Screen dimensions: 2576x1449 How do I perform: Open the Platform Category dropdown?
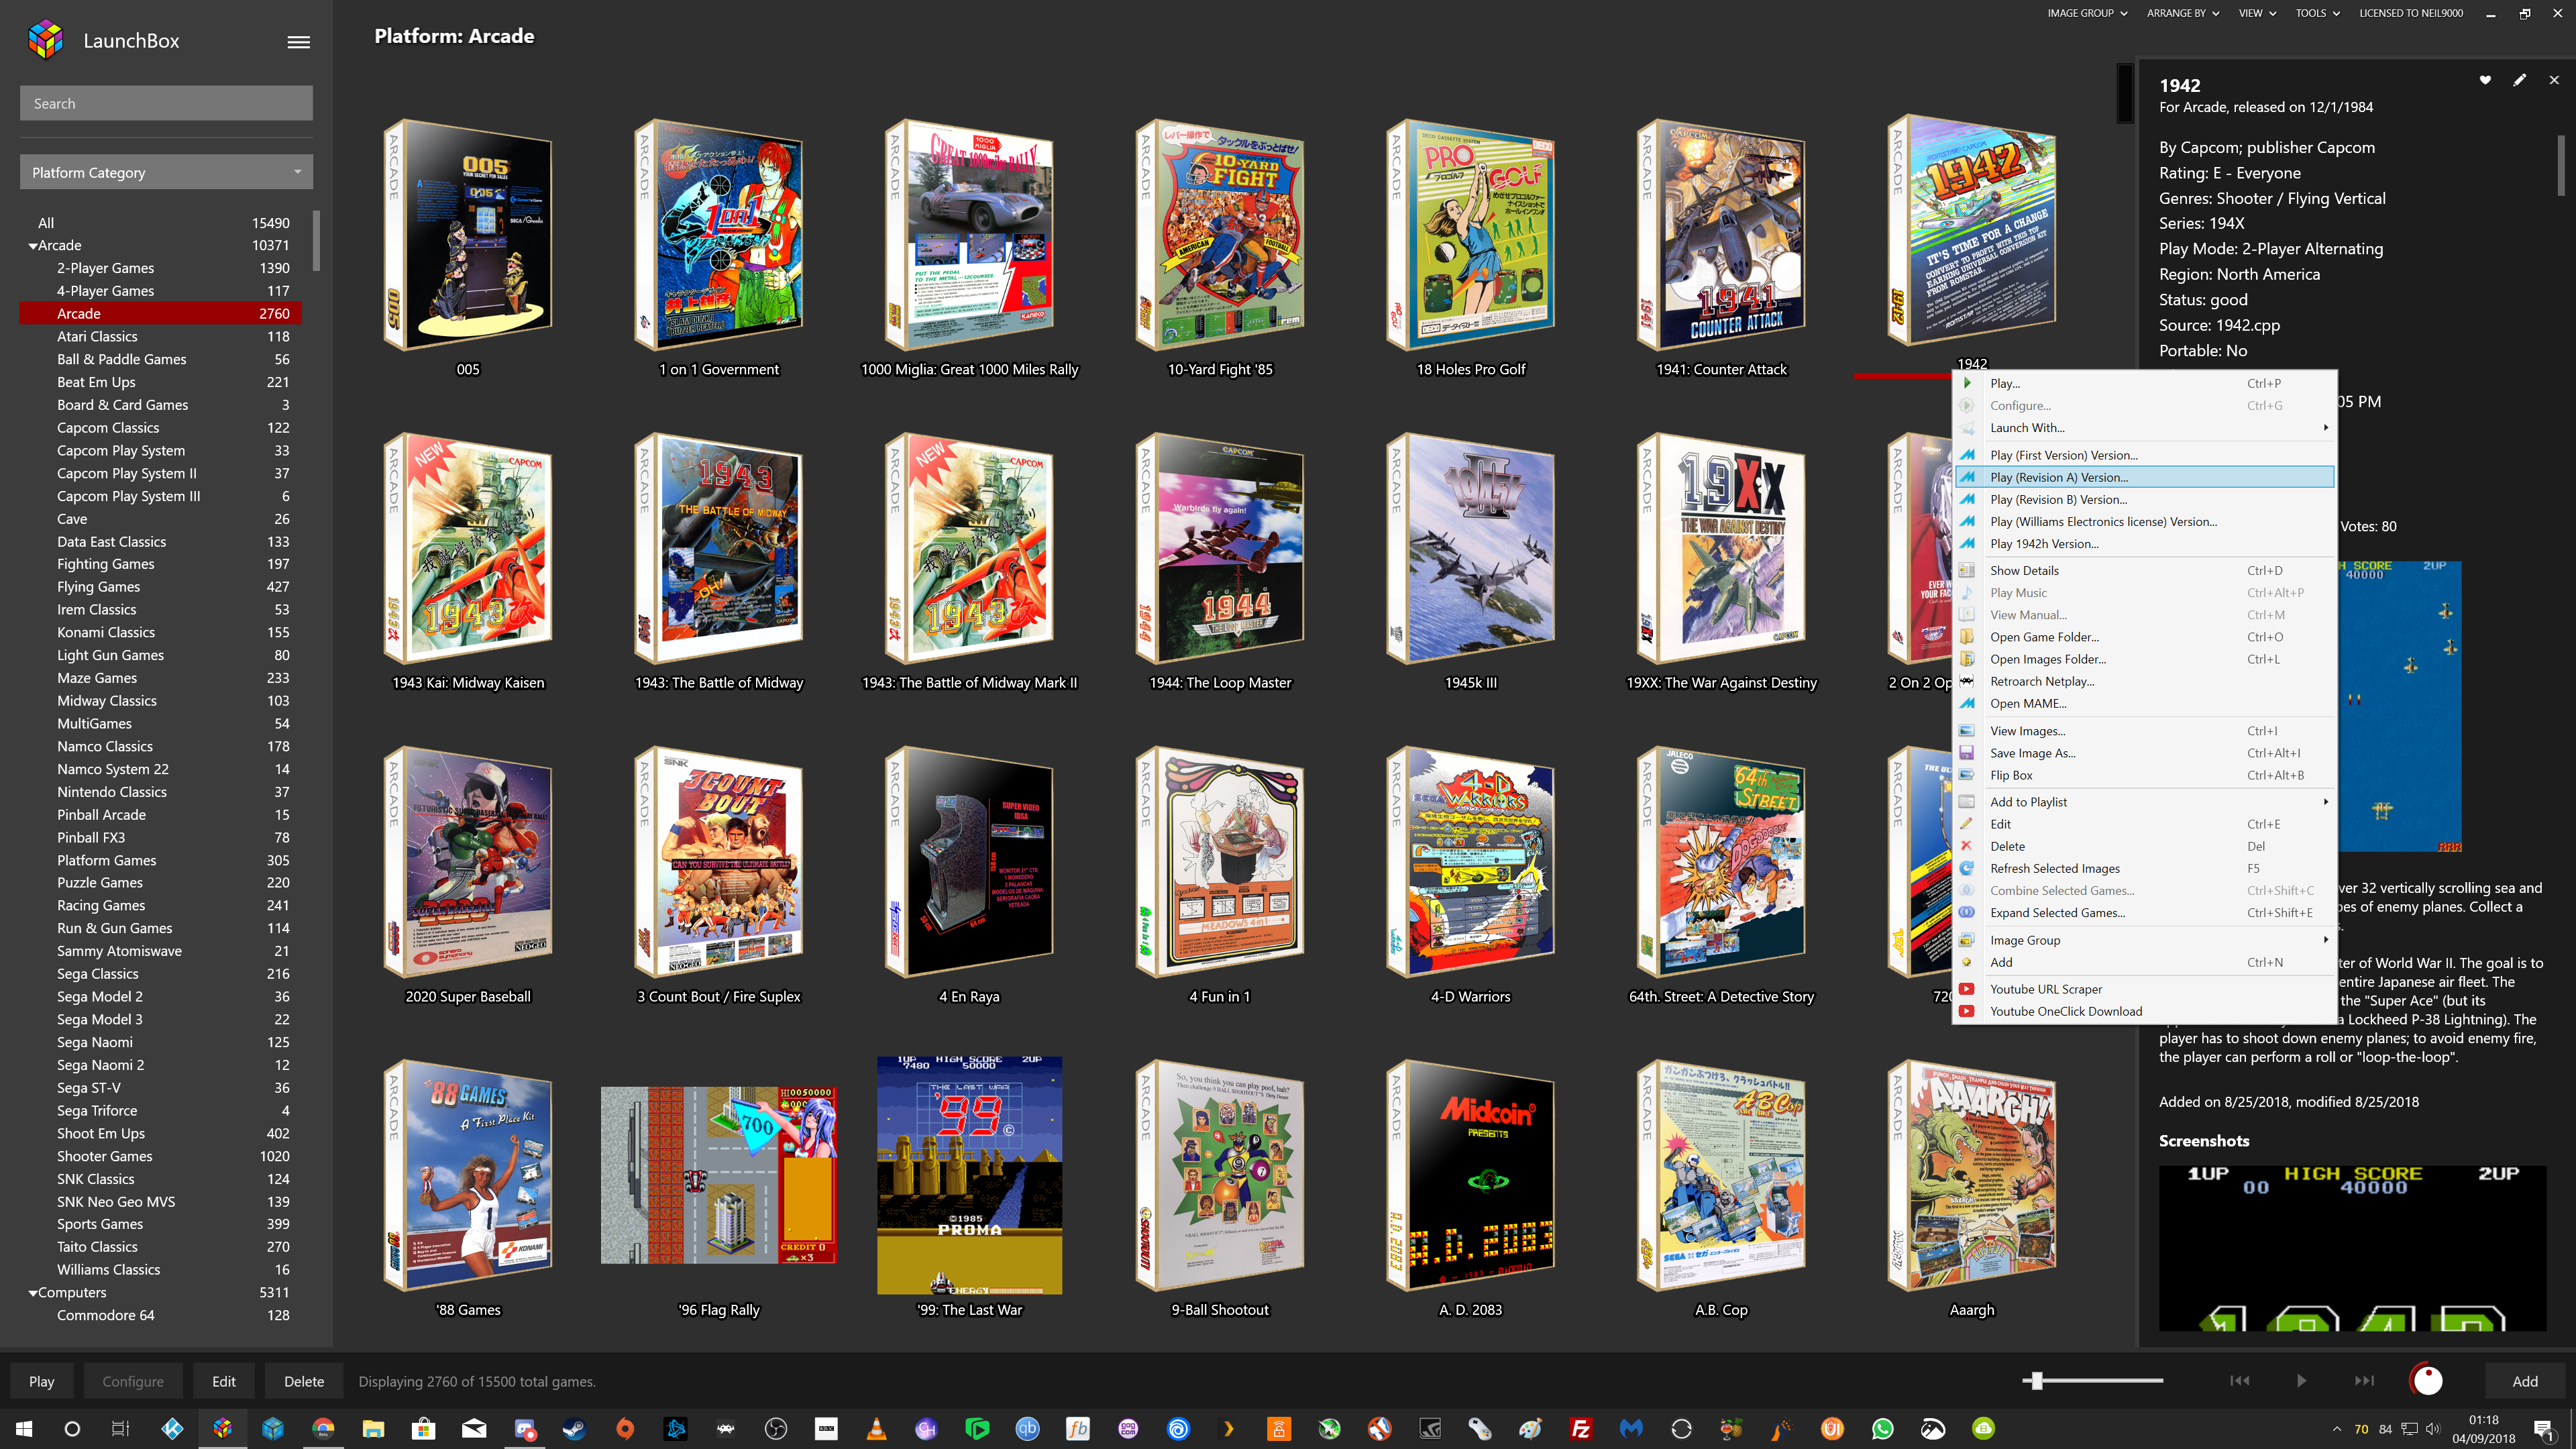[166, 172]
